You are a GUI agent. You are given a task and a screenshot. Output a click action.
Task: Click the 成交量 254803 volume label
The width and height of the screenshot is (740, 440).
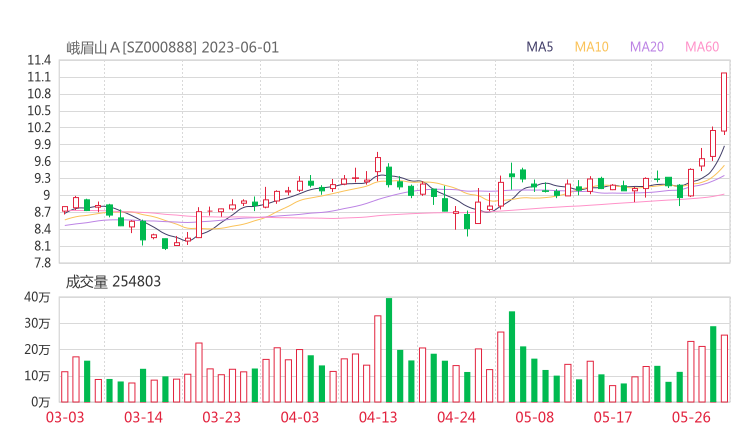(113, 282)
